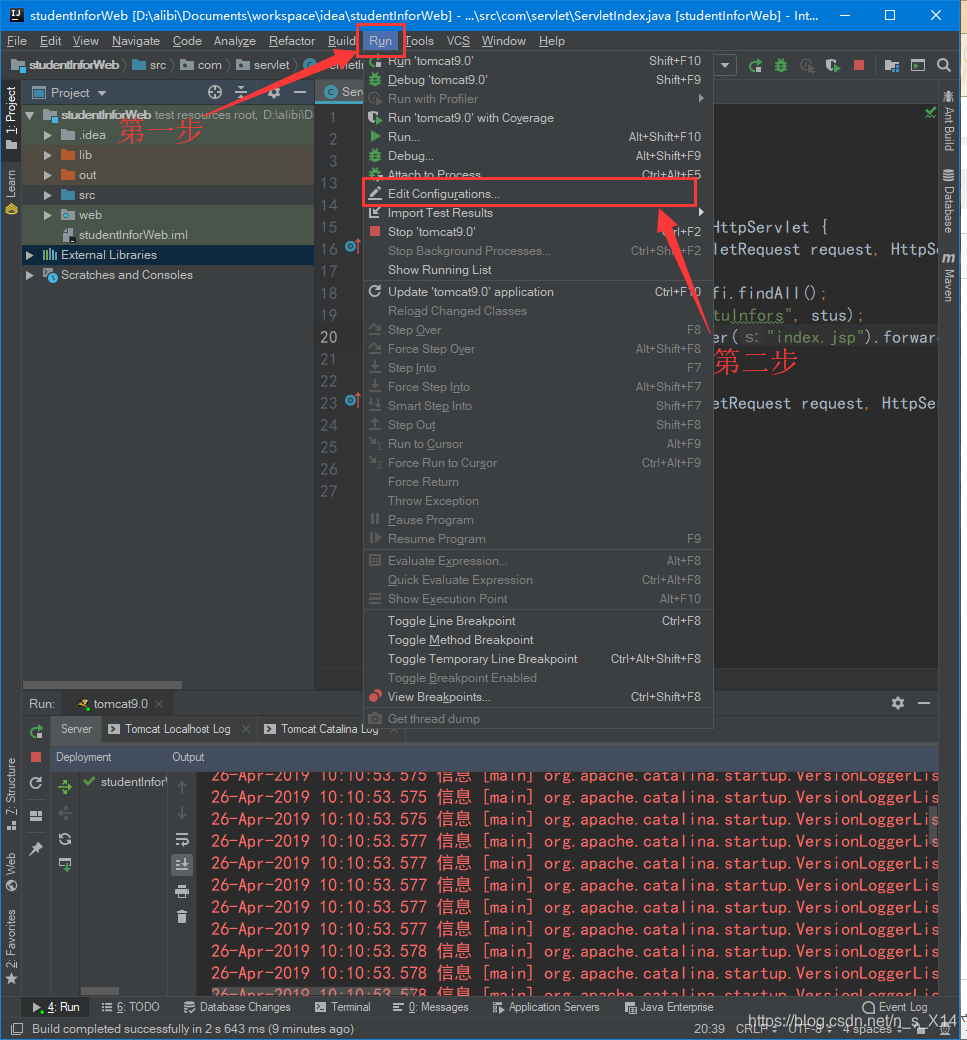Switch to the Server tab
The height and width of the screenshot is (1040, 967).
[76, 729]
